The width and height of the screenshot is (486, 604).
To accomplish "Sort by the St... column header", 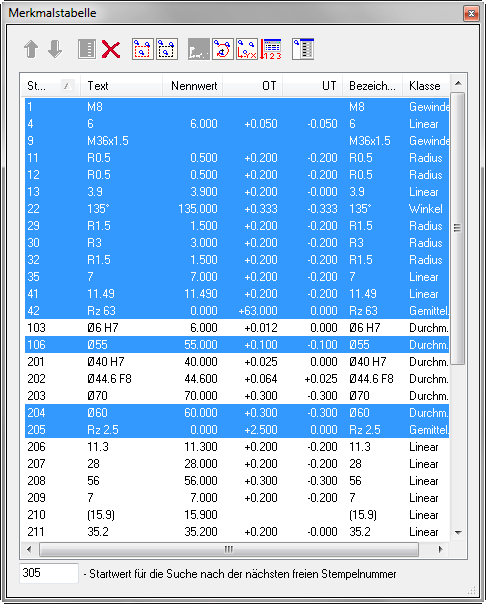I will pos(50,86).
